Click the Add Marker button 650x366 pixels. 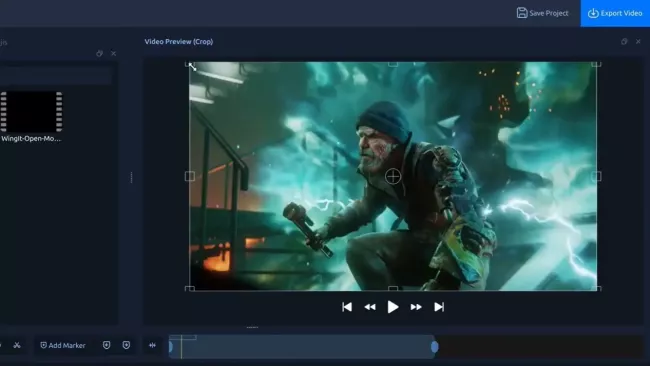[63, 345]
